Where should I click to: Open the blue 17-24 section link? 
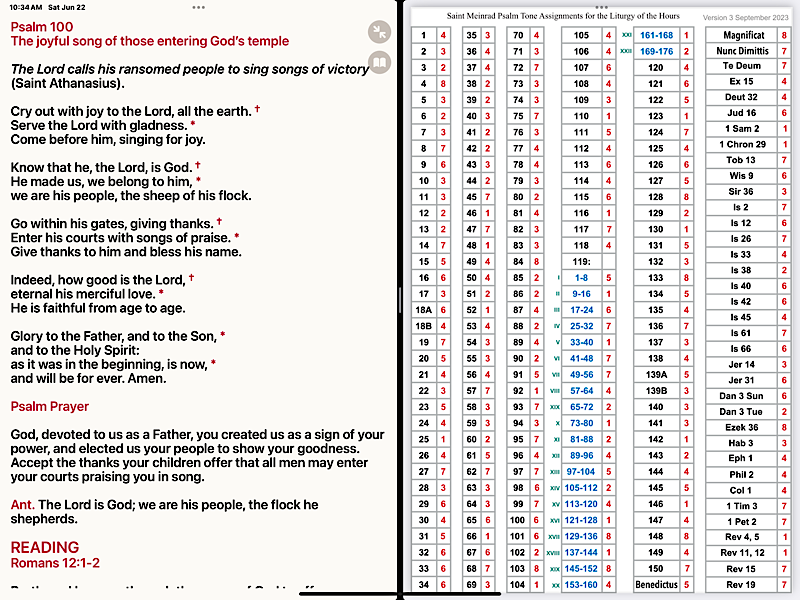pos(581,310)
